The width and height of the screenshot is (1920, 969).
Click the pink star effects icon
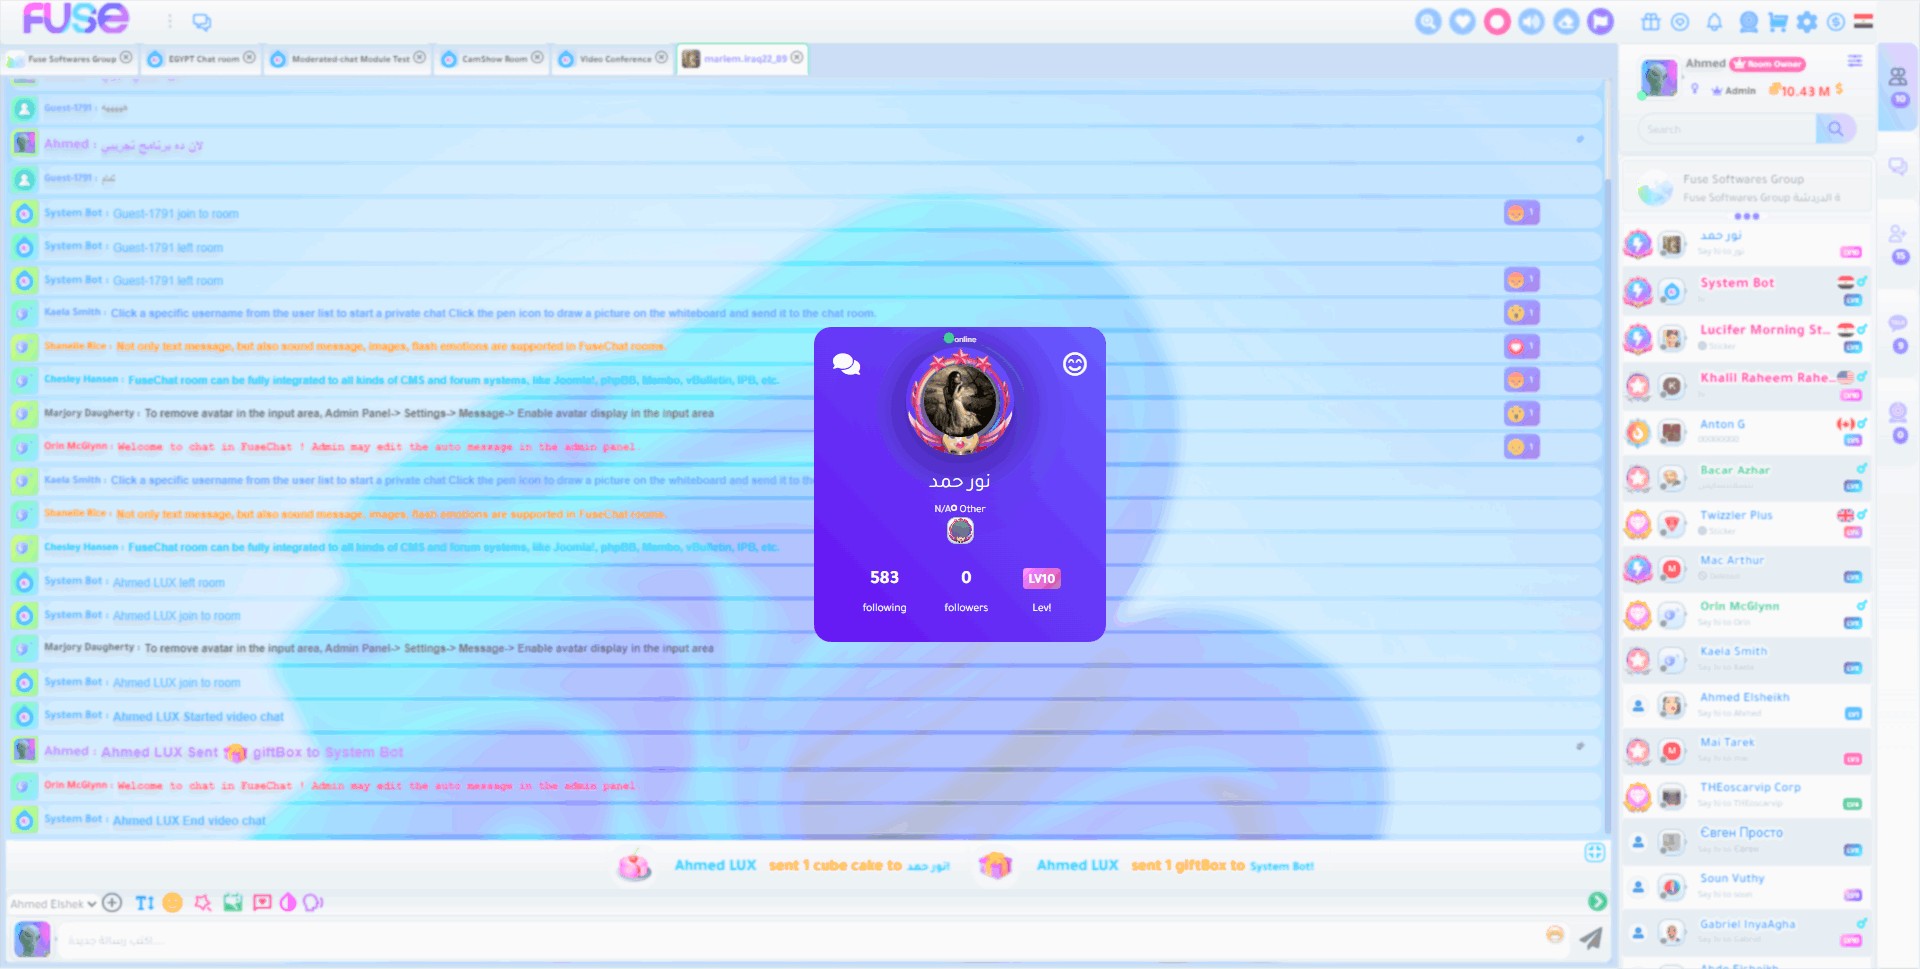coord(203,902)
